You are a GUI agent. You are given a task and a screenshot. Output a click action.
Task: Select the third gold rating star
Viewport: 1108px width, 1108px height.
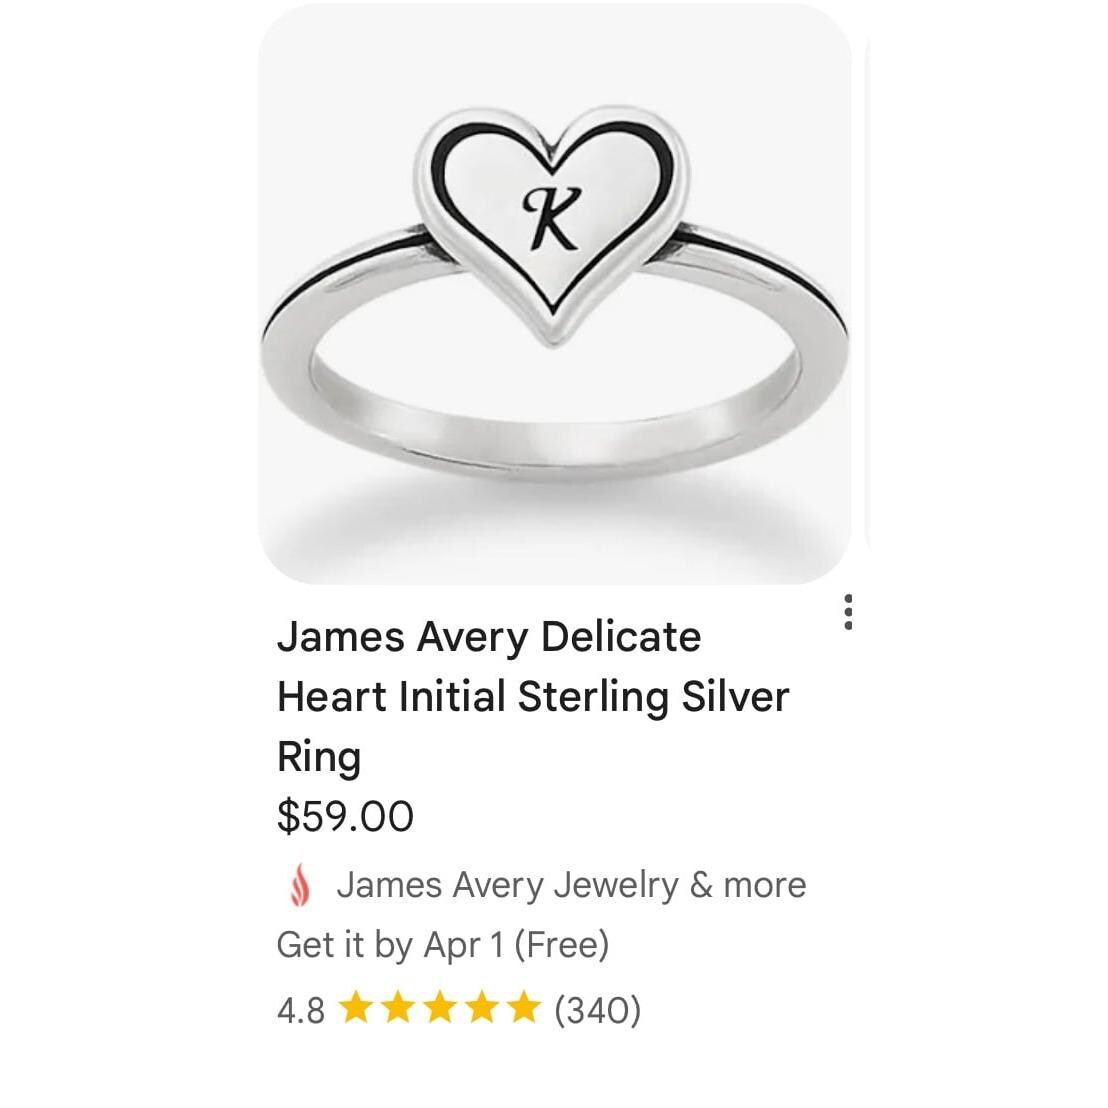440,1007
